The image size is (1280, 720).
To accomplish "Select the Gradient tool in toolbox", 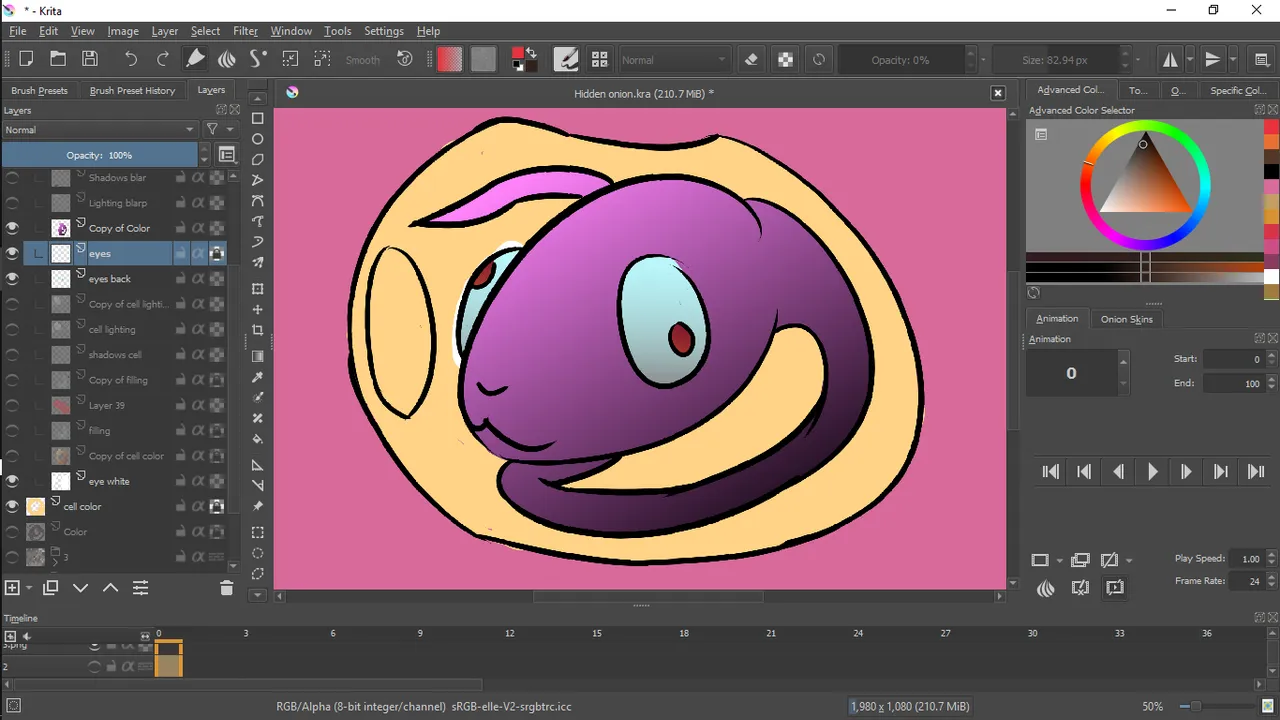I will [257, 356].
